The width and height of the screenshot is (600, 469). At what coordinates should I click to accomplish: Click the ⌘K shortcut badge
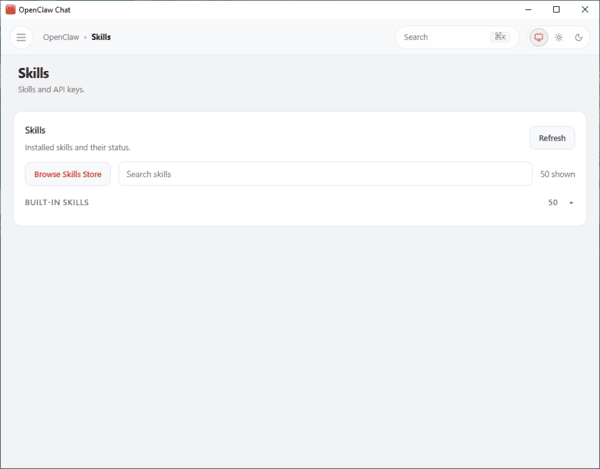(x=499, y=37)
